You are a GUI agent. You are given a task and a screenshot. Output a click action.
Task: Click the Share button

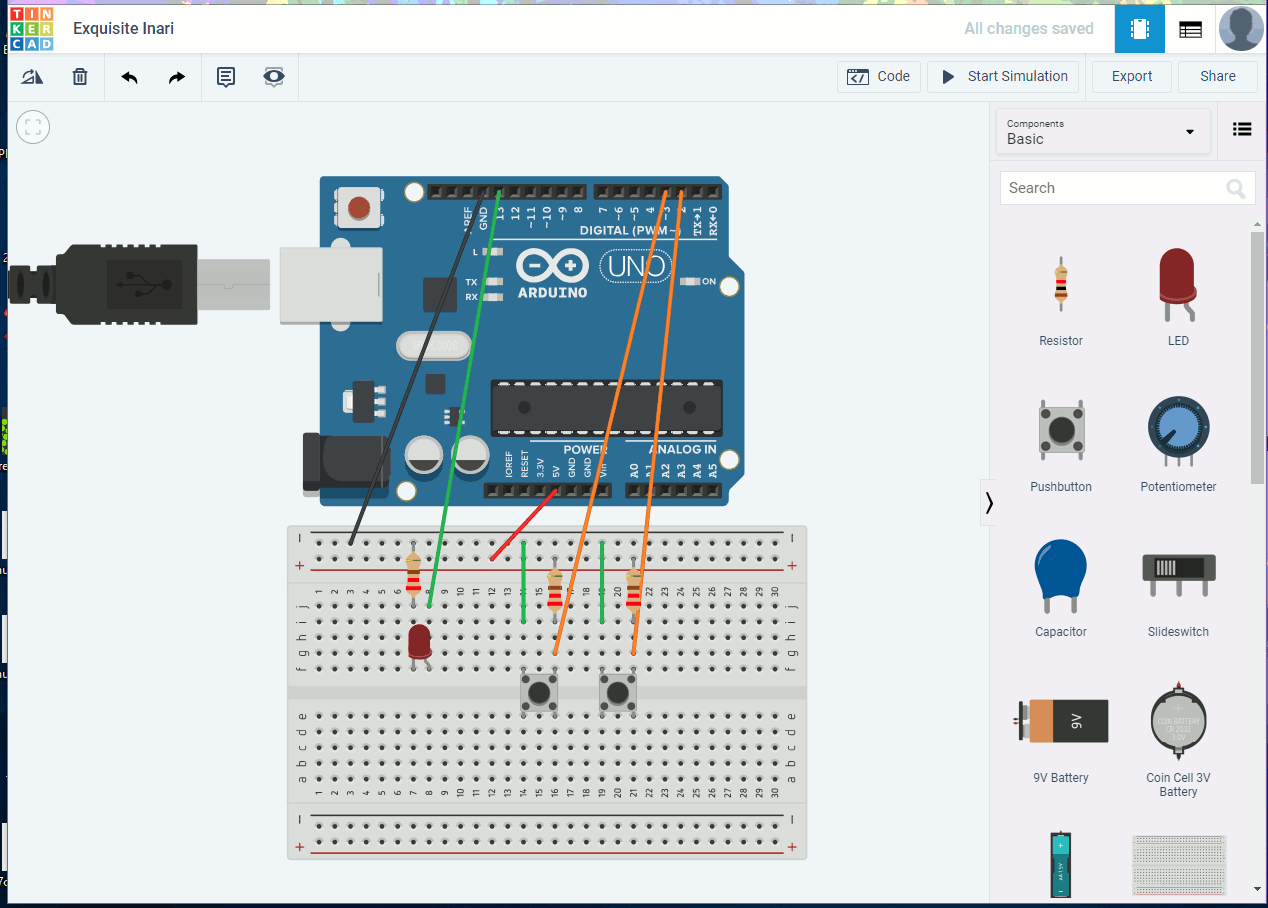pos(1217,77)
